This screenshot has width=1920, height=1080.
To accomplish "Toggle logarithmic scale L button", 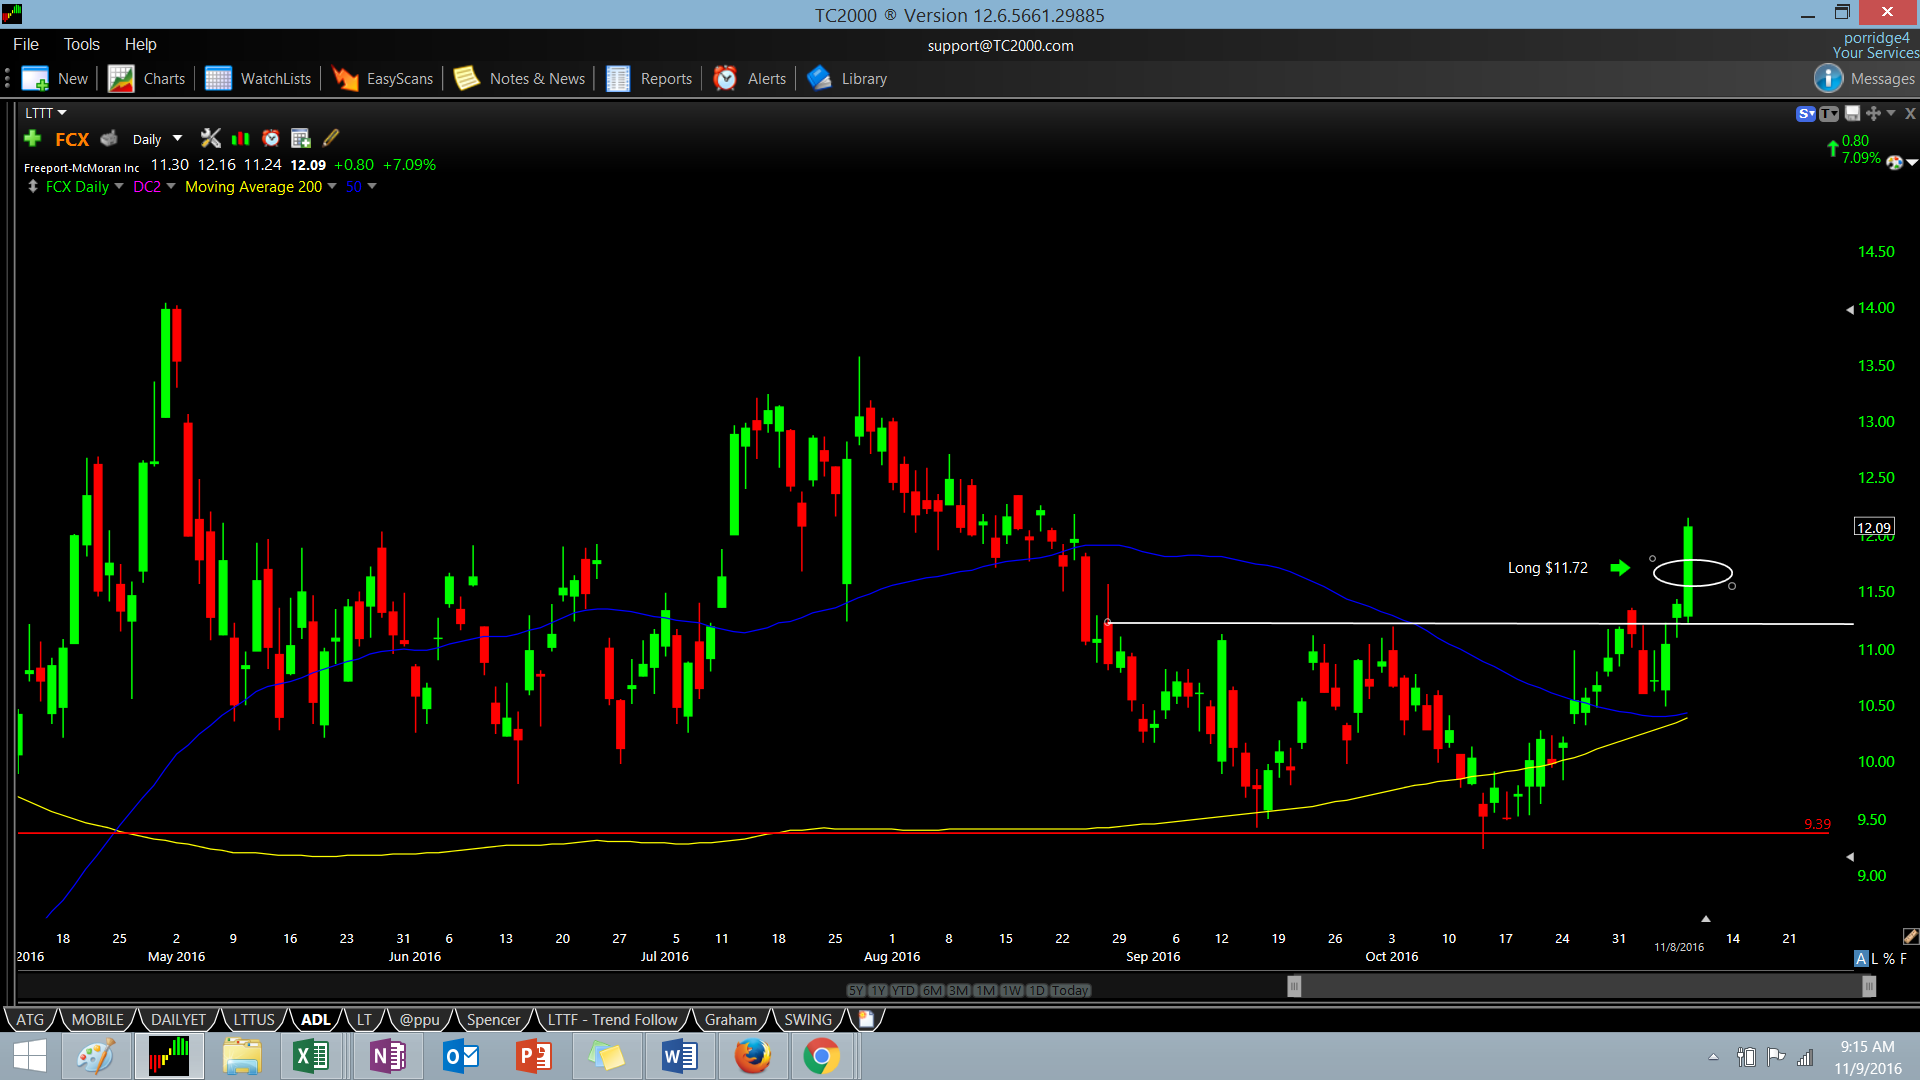I will tap(1874, 959).
